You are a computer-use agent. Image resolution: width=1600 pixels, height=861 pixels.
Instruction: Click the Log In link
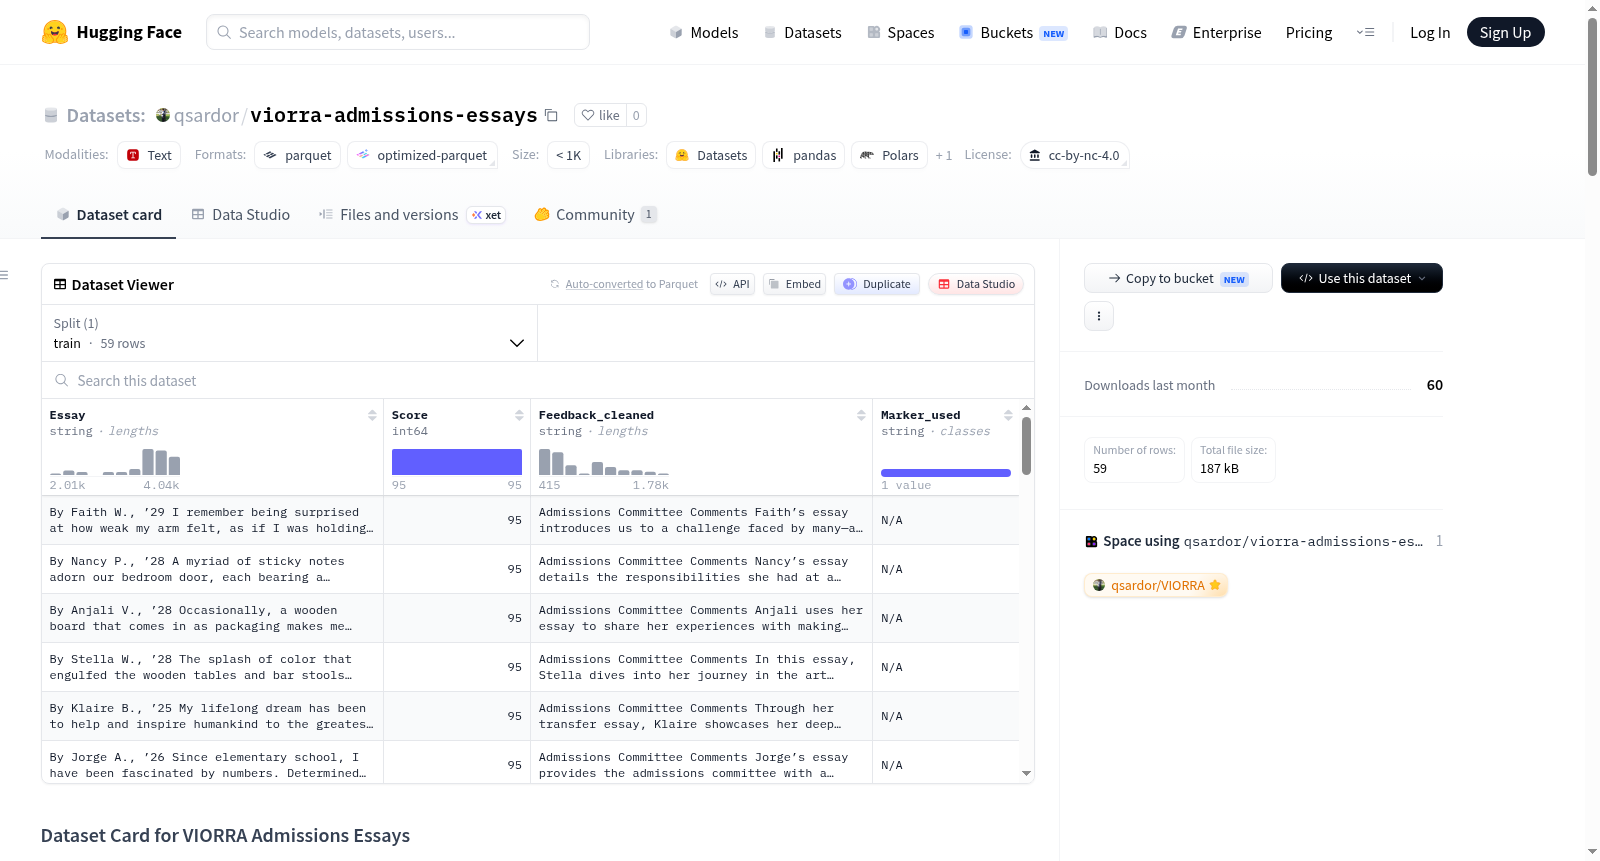click(x=1430, y=32)
